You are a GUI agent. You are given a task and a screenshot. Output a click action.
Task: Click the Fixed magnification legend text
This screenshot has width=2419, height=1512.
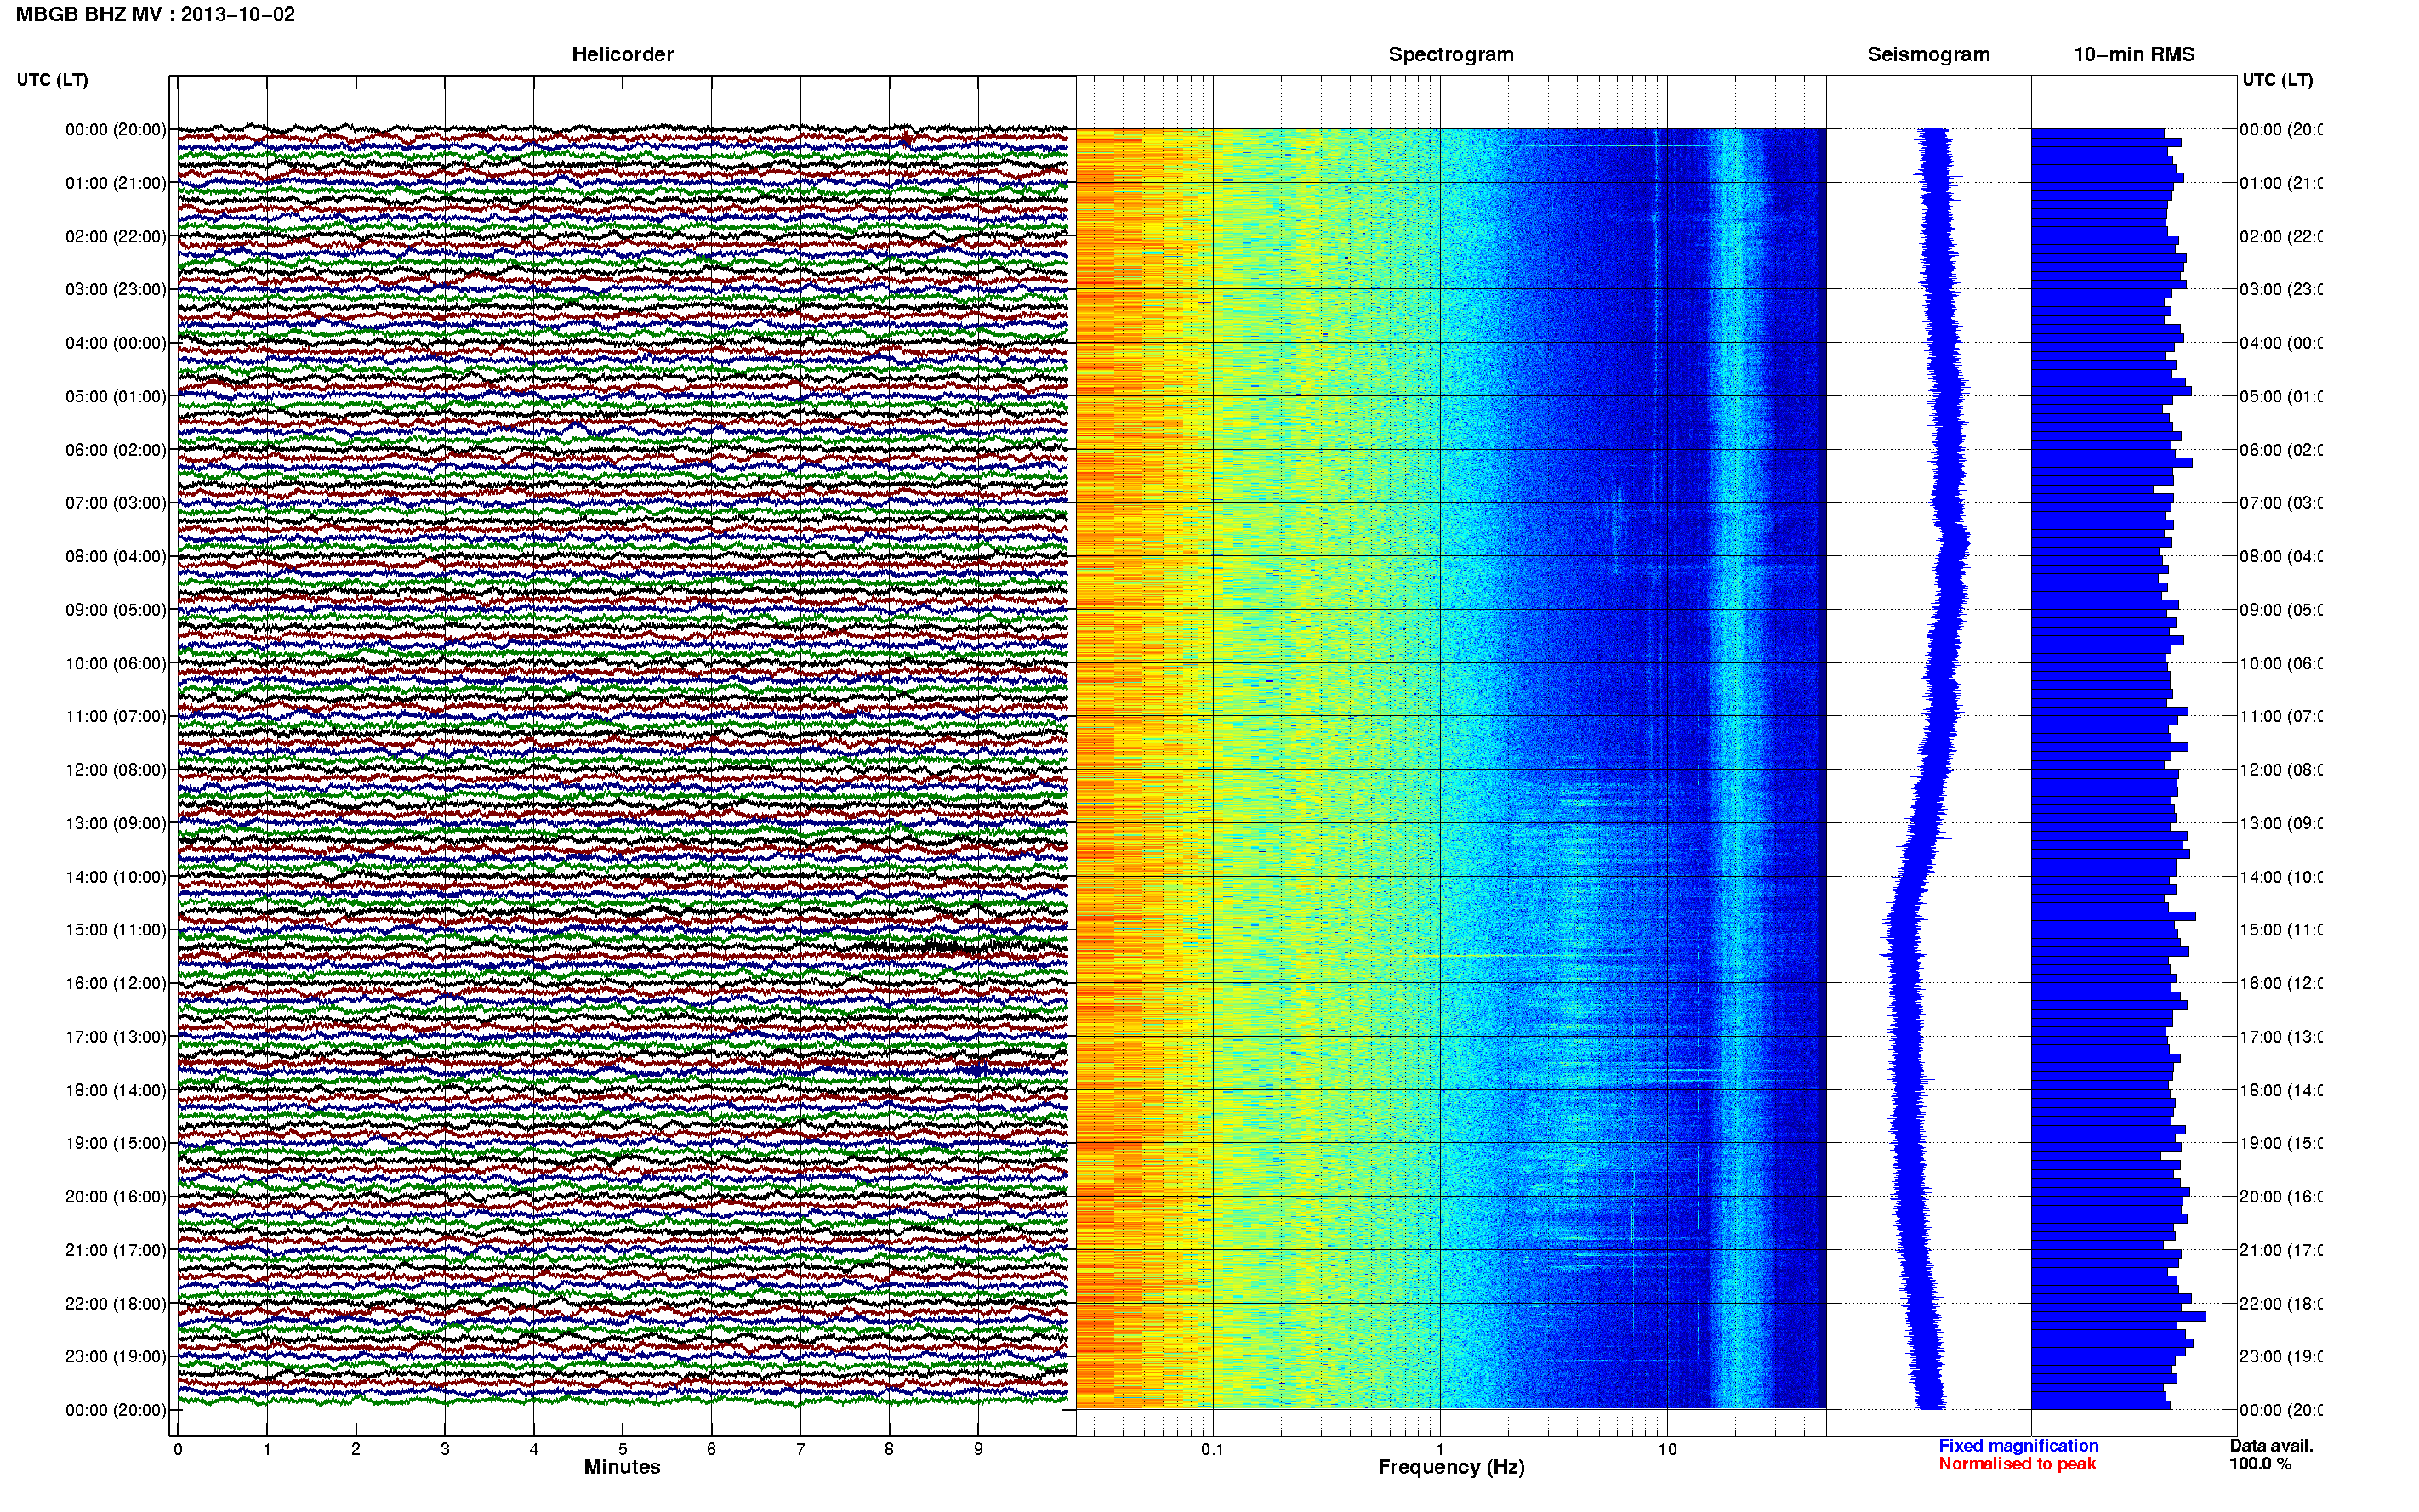[x=2018, y=1445]
